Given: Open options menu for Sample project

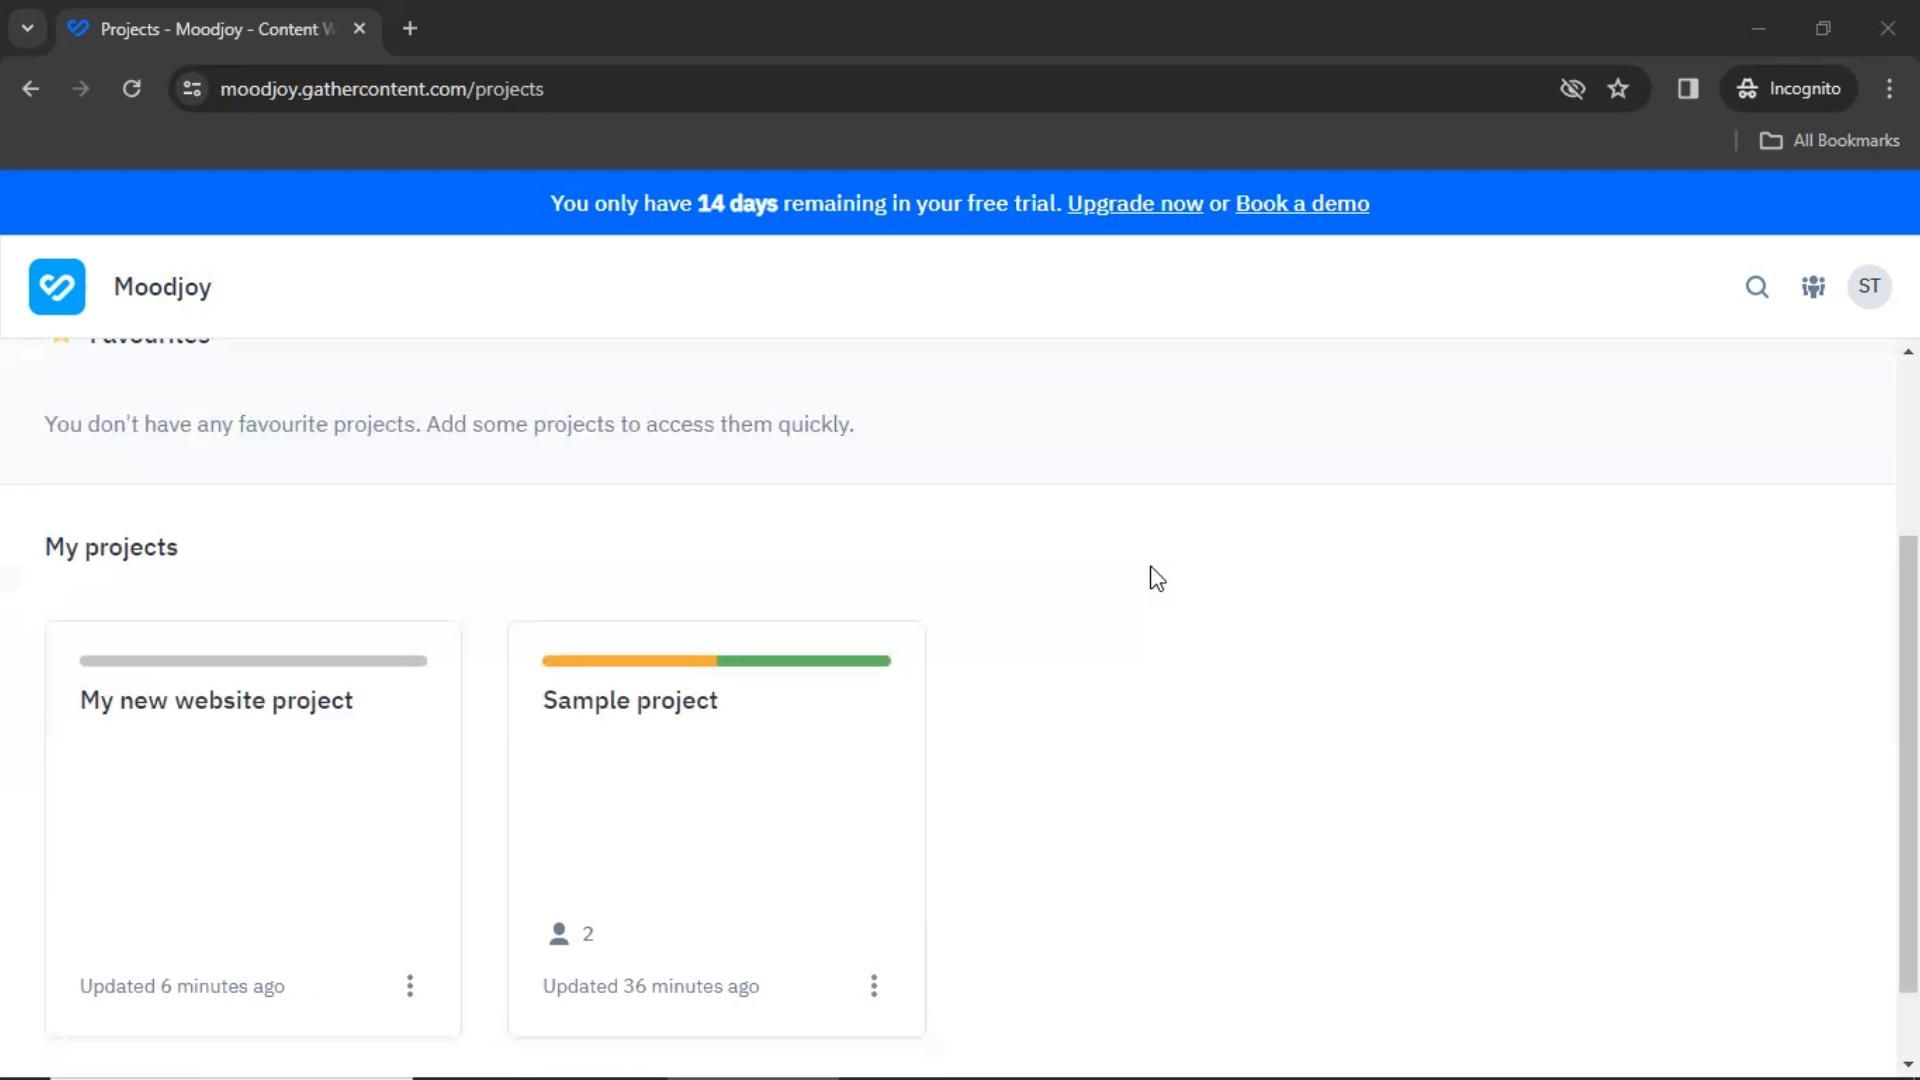Looking at the screenshot, I should tap(874, 986).
